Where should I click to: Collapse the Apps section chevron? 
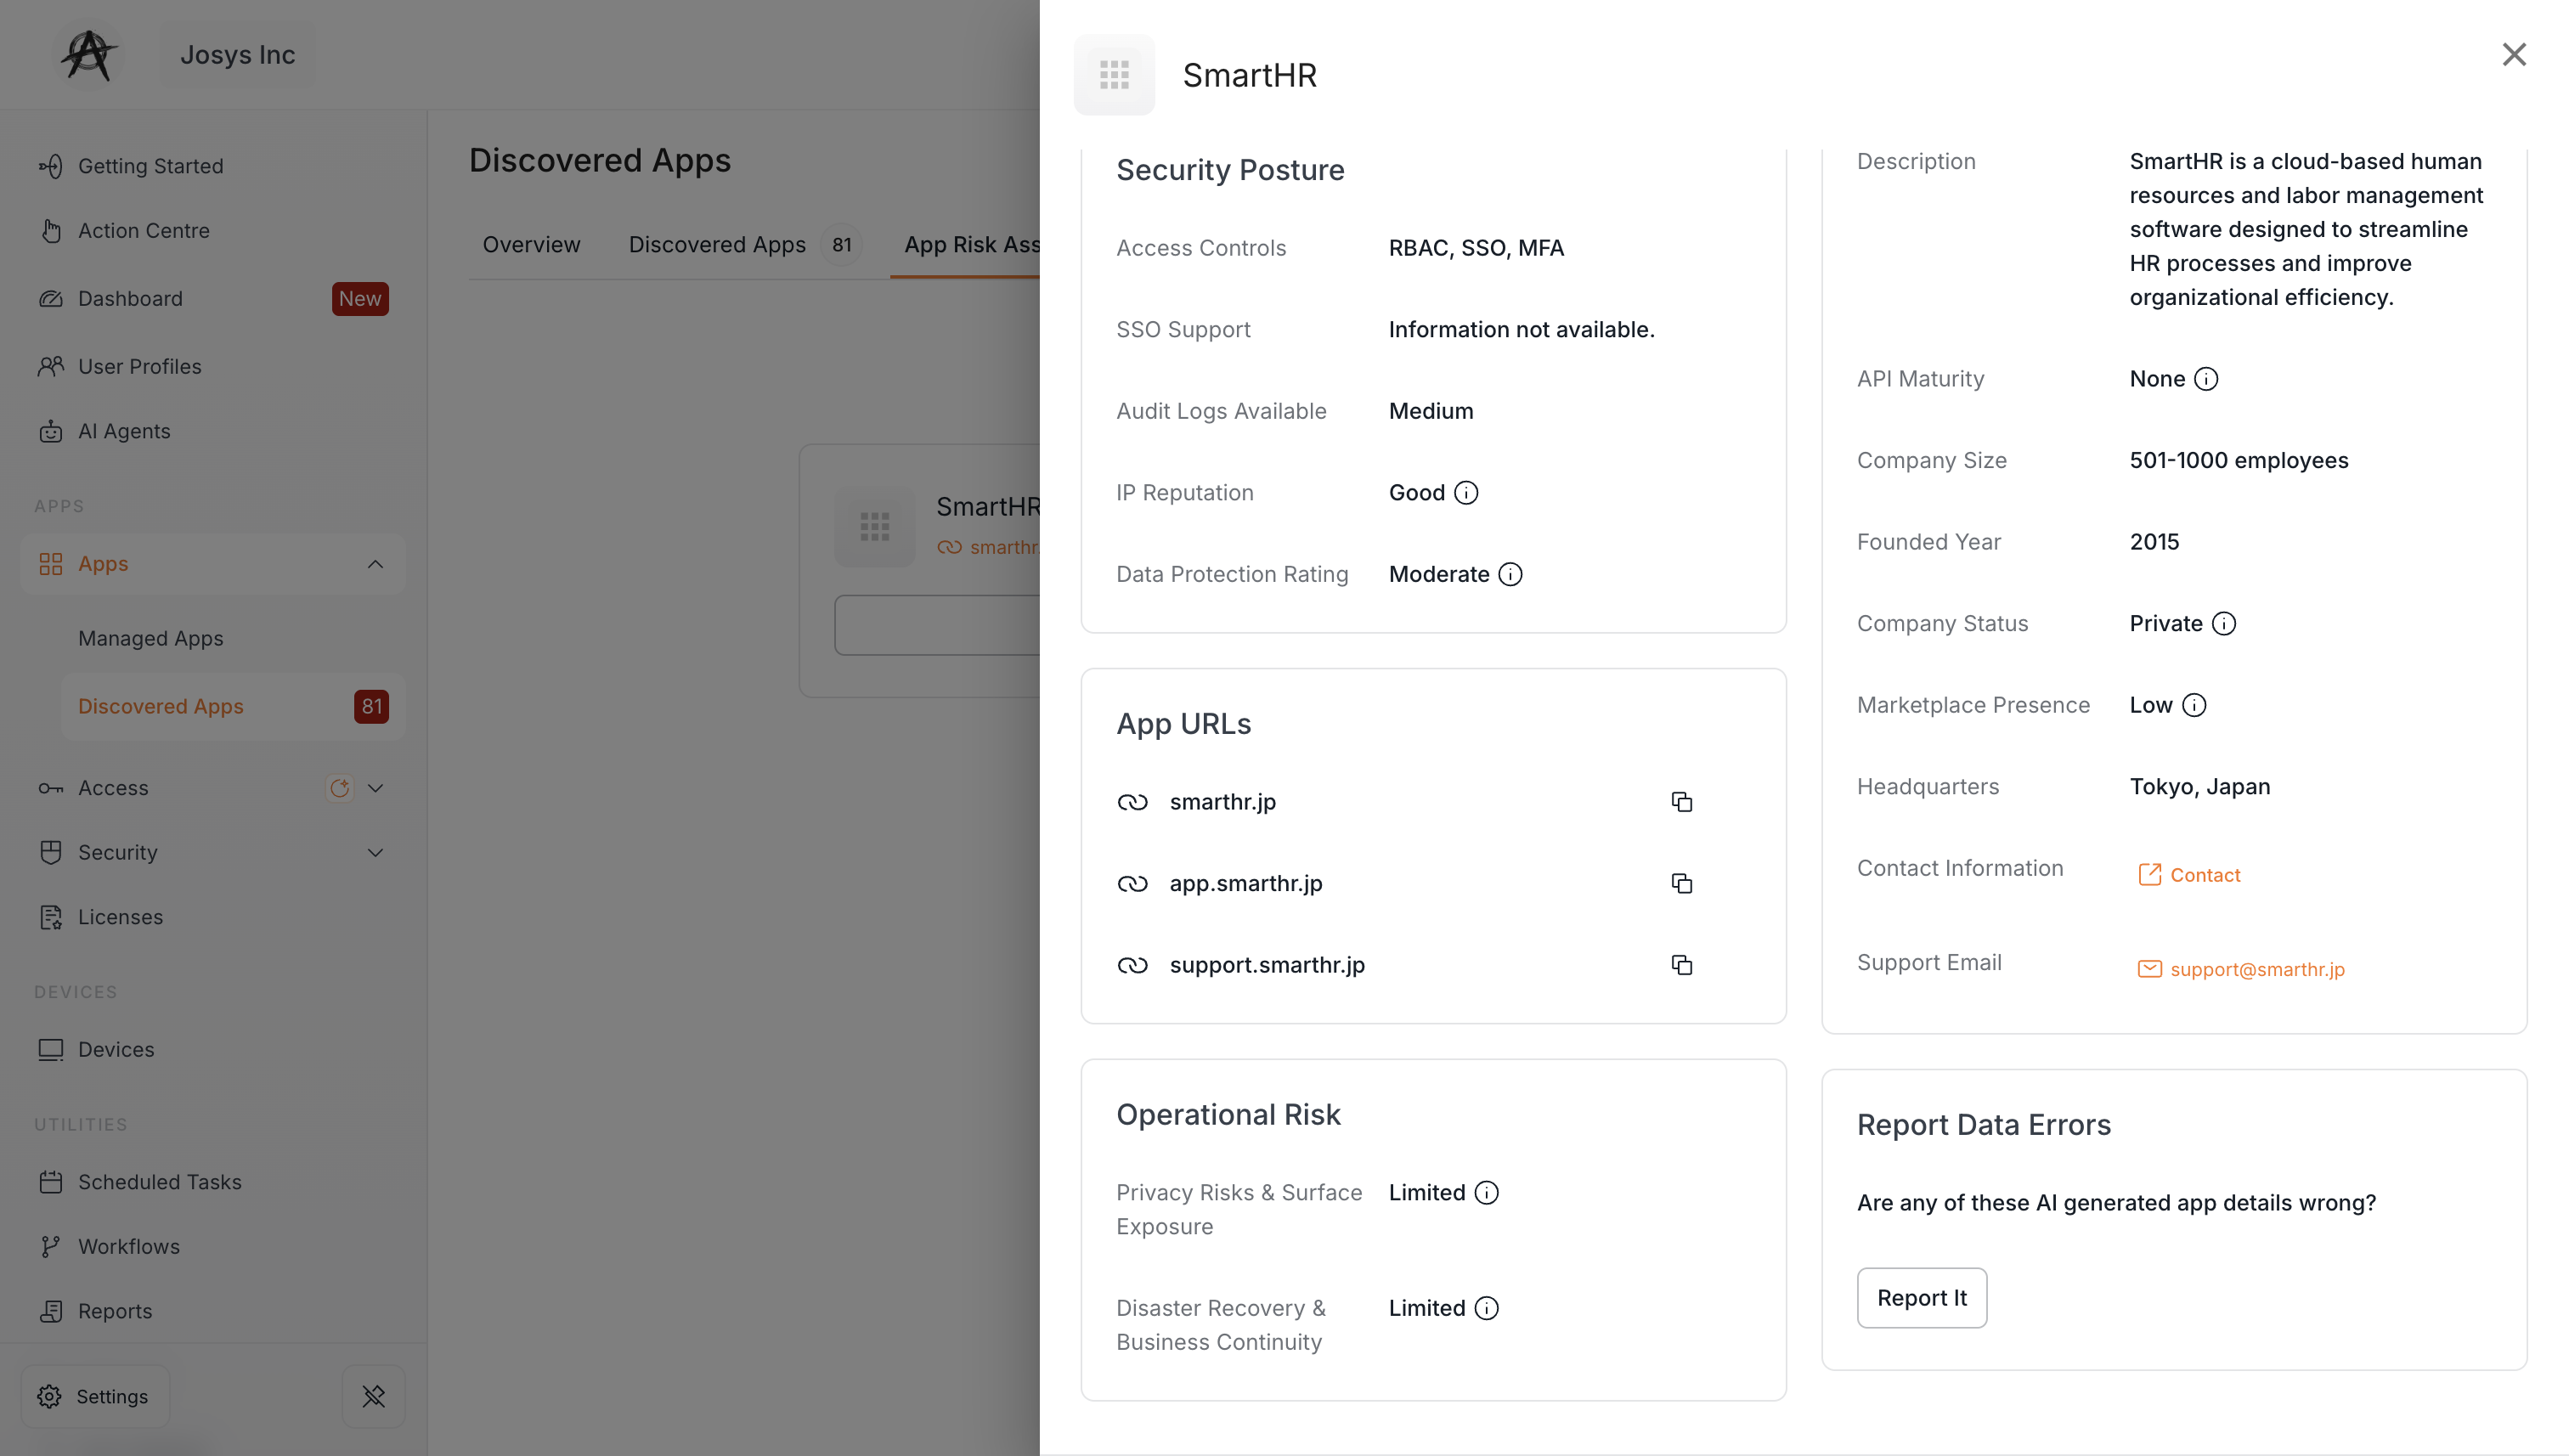[x=375, y=565]
